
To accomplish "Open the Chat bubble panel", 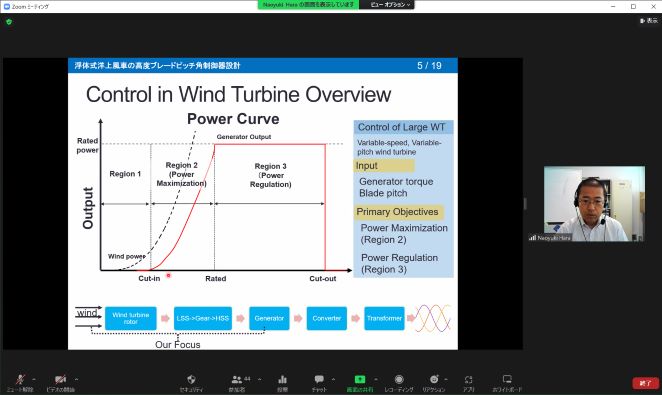I will point(319,382).
